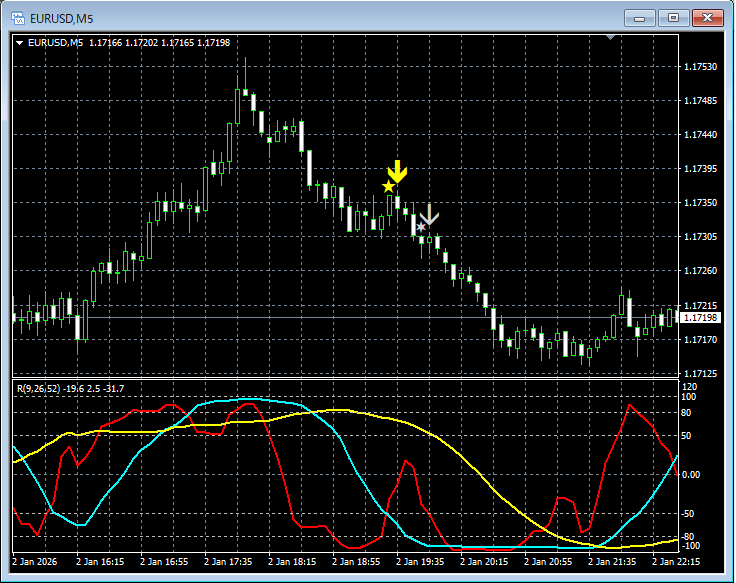Click indicator scale value 120
Screen dimensions: 736x583
click(690, 387)
